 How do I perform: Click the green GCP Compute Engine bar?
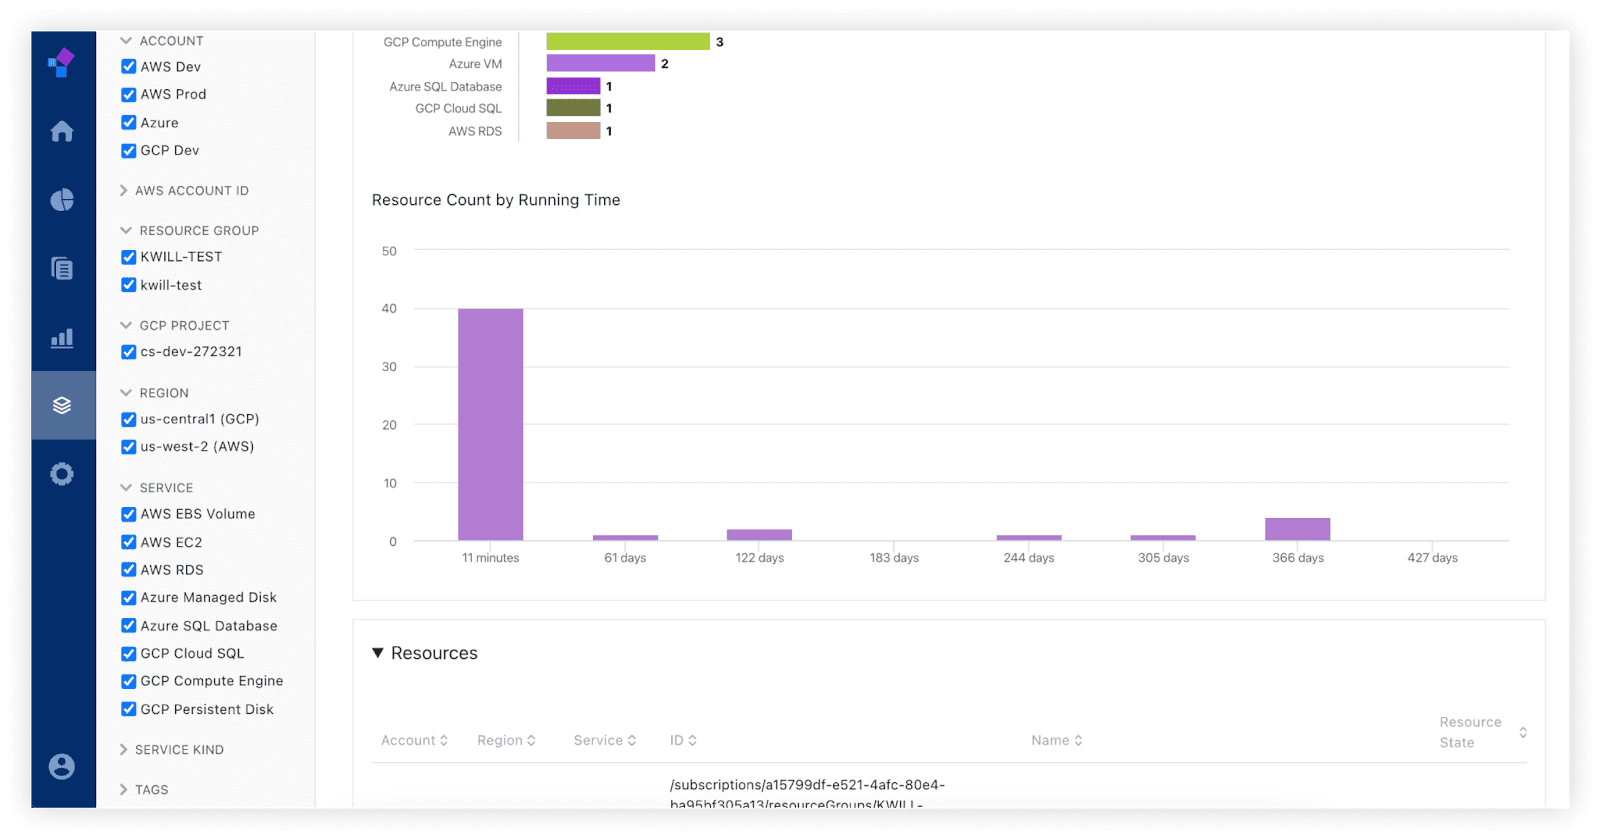(x=628, y=42)
